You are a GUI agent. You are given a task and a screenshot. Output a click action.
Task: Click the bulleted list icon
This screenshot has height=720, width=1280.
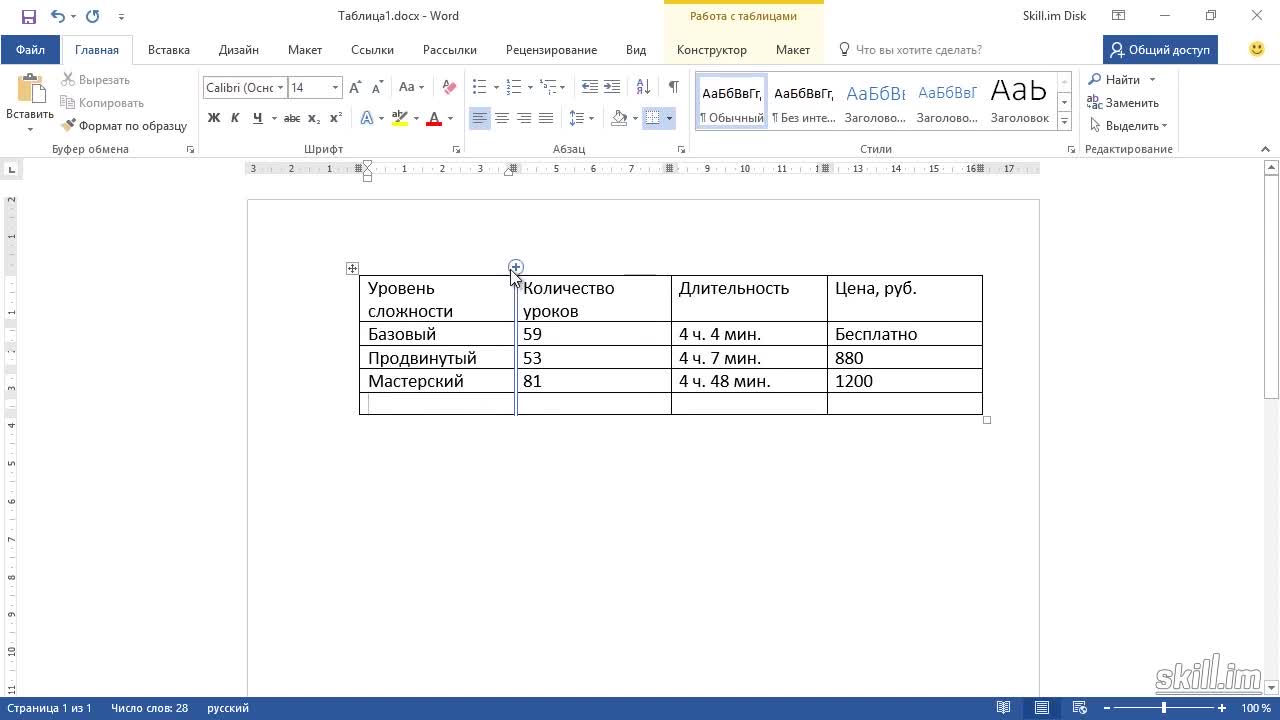480,88
